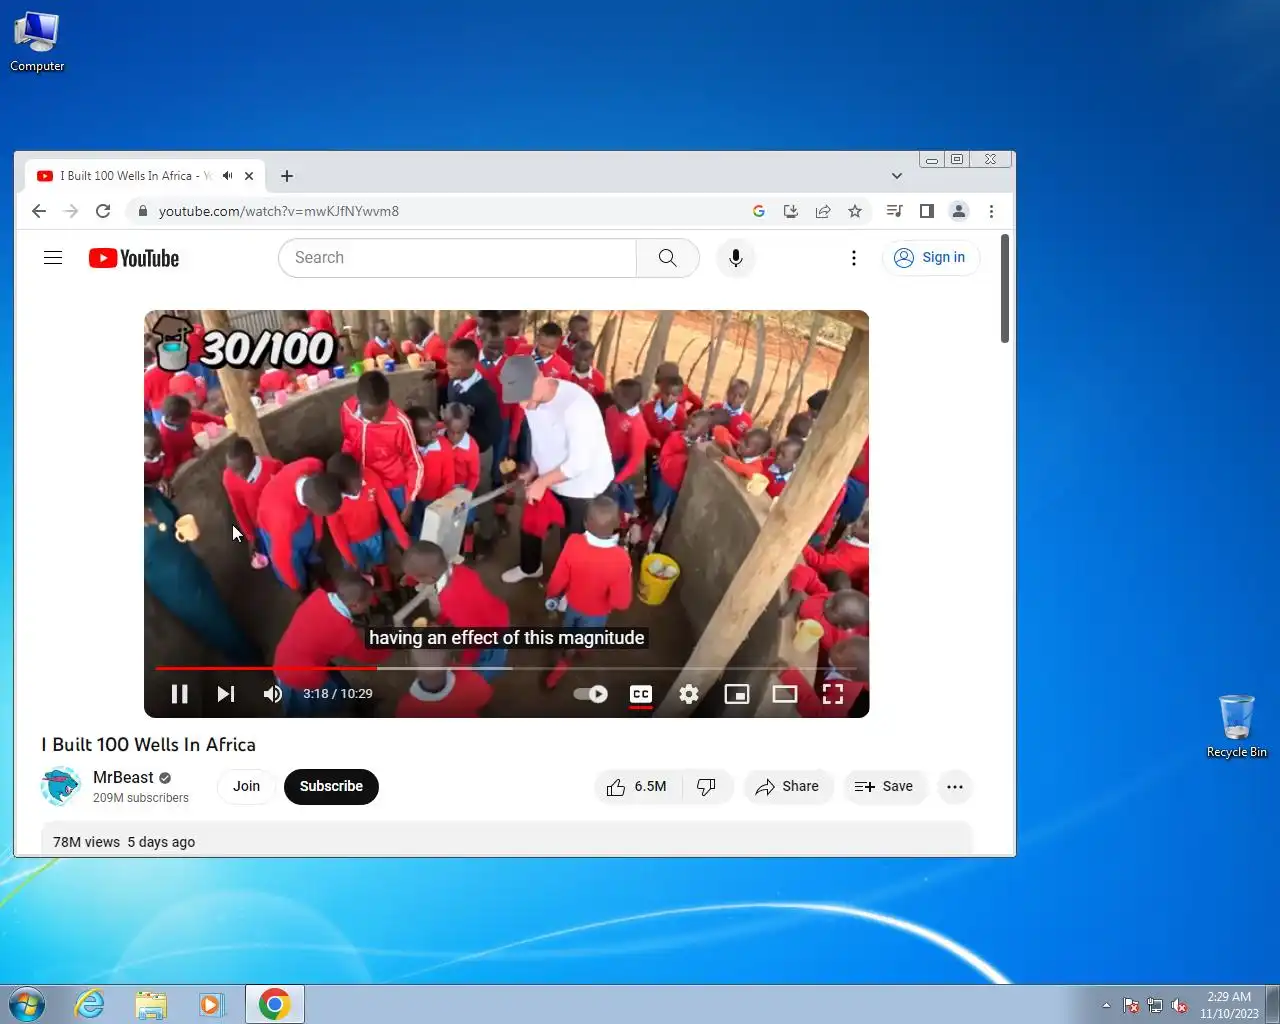Open Google icon in address bar
1280x1024 pixels.
click(759, 211)
